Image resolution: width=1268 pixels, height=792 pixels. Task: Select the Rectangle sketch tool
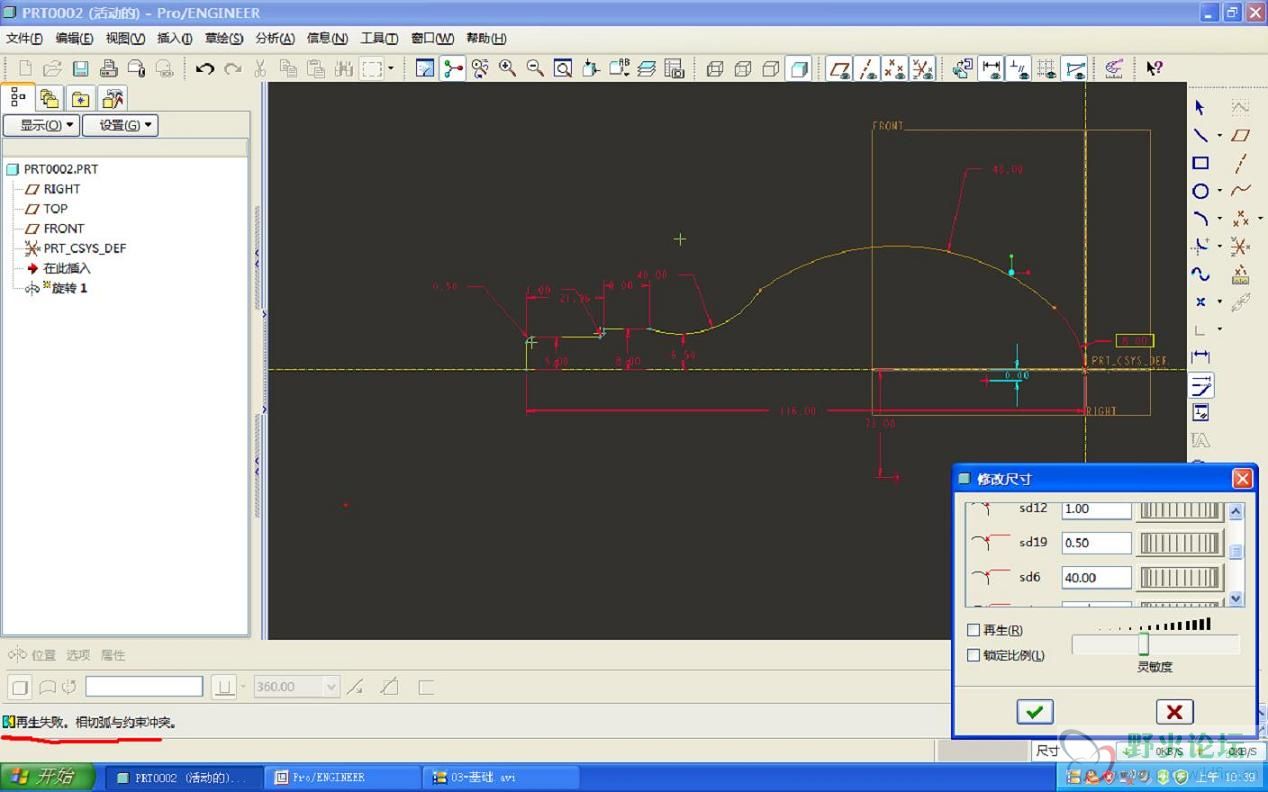pyautogui.click(x=1200, y=163)
